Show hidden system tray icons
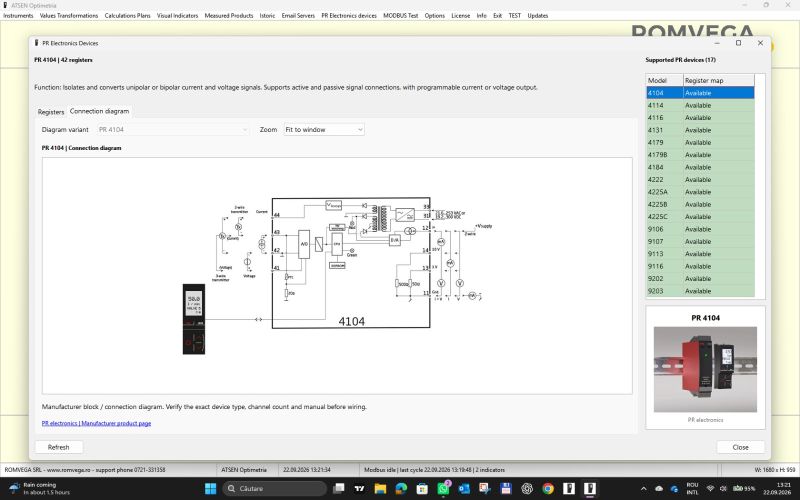The width and height of the screenshot is (800, 500). pyautogui.click(x=643, y=489)
